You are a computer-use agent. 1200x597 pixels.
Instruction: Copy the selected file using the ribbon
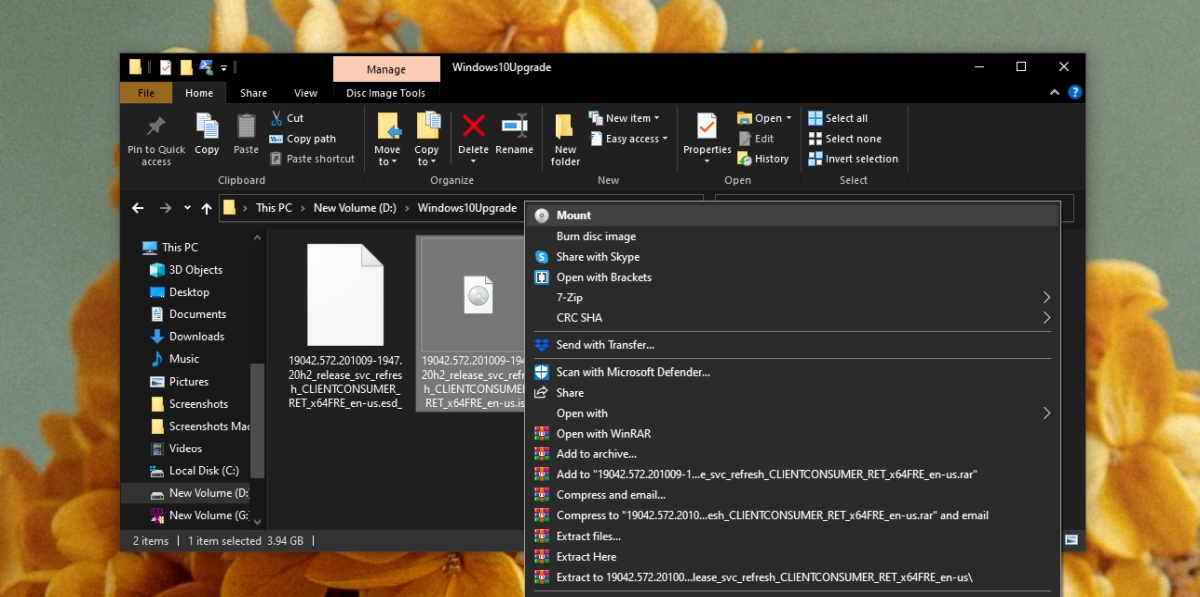click(206, 138)
